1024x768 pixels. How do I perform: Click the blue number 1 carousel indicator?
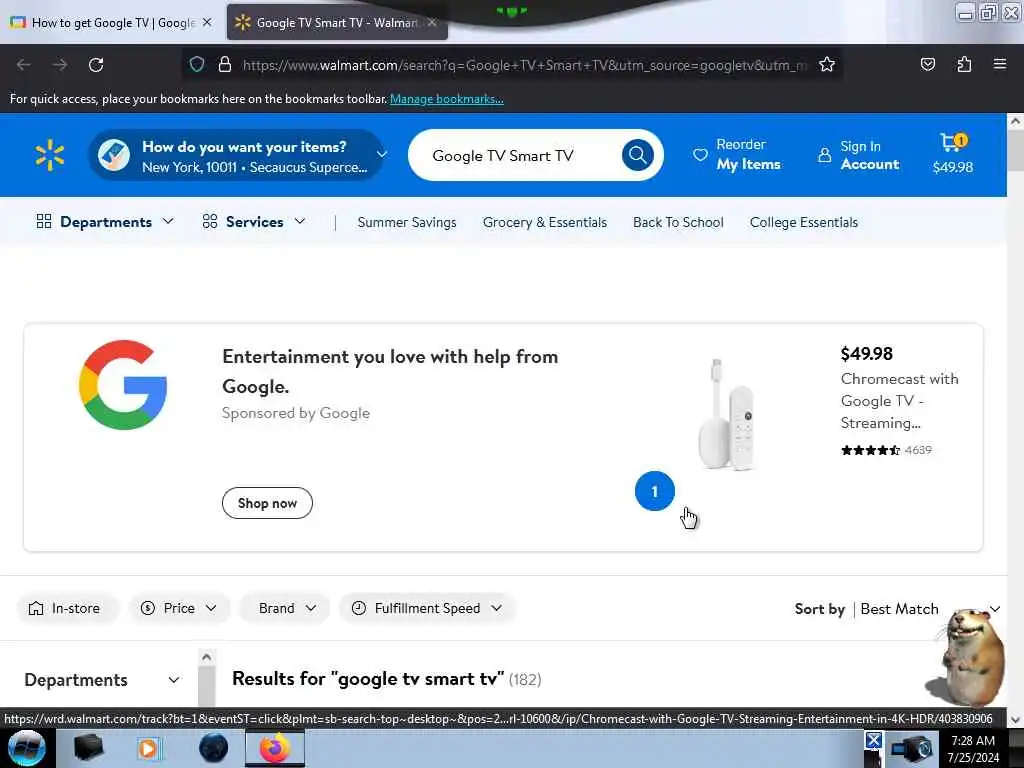(654, 491)
